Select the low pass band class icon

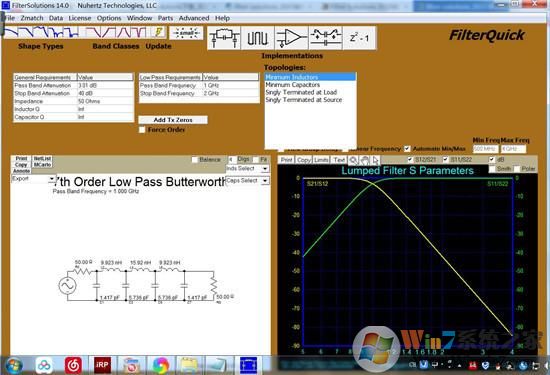93,32
